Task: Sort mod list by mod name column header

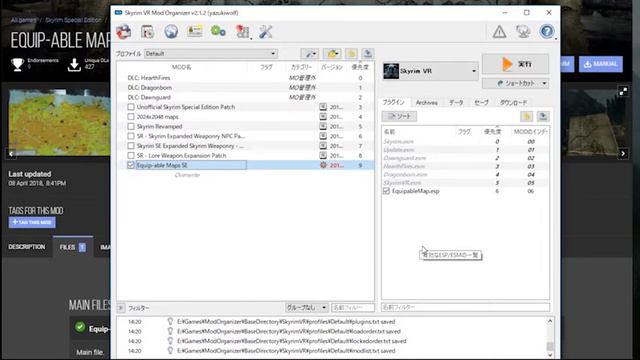Action: [182, 67]
